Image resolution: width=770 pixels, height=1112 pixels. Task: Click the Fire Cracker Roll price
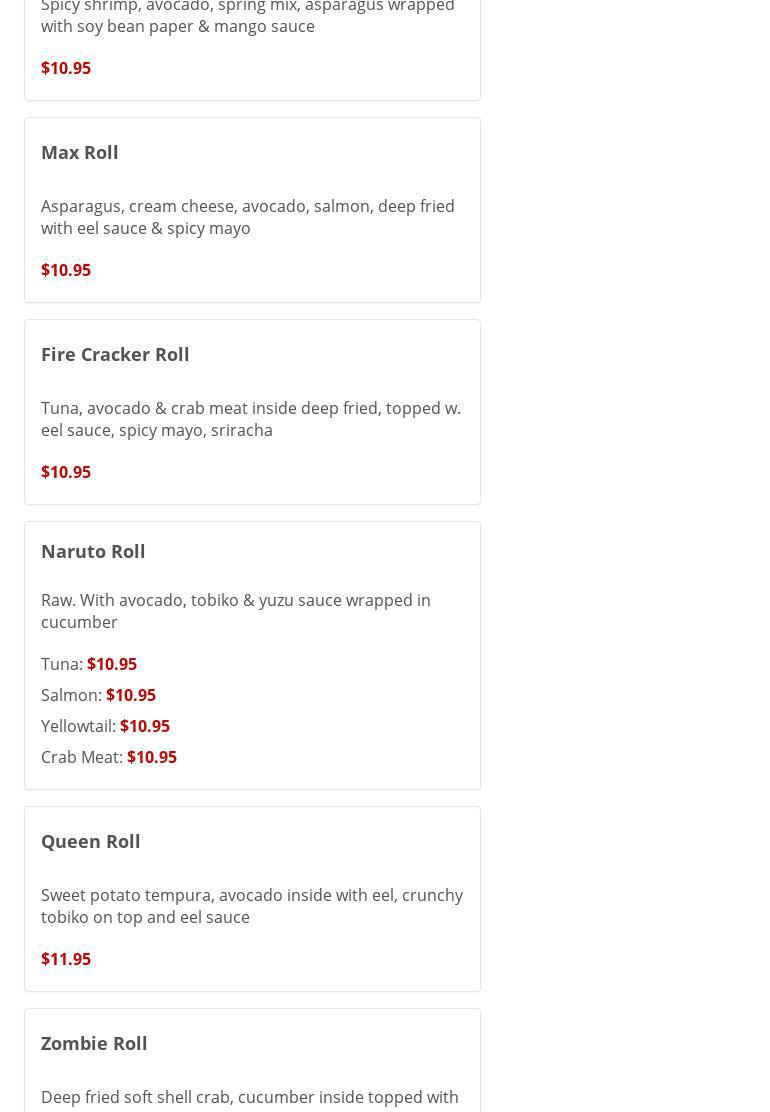coord(66,472)
